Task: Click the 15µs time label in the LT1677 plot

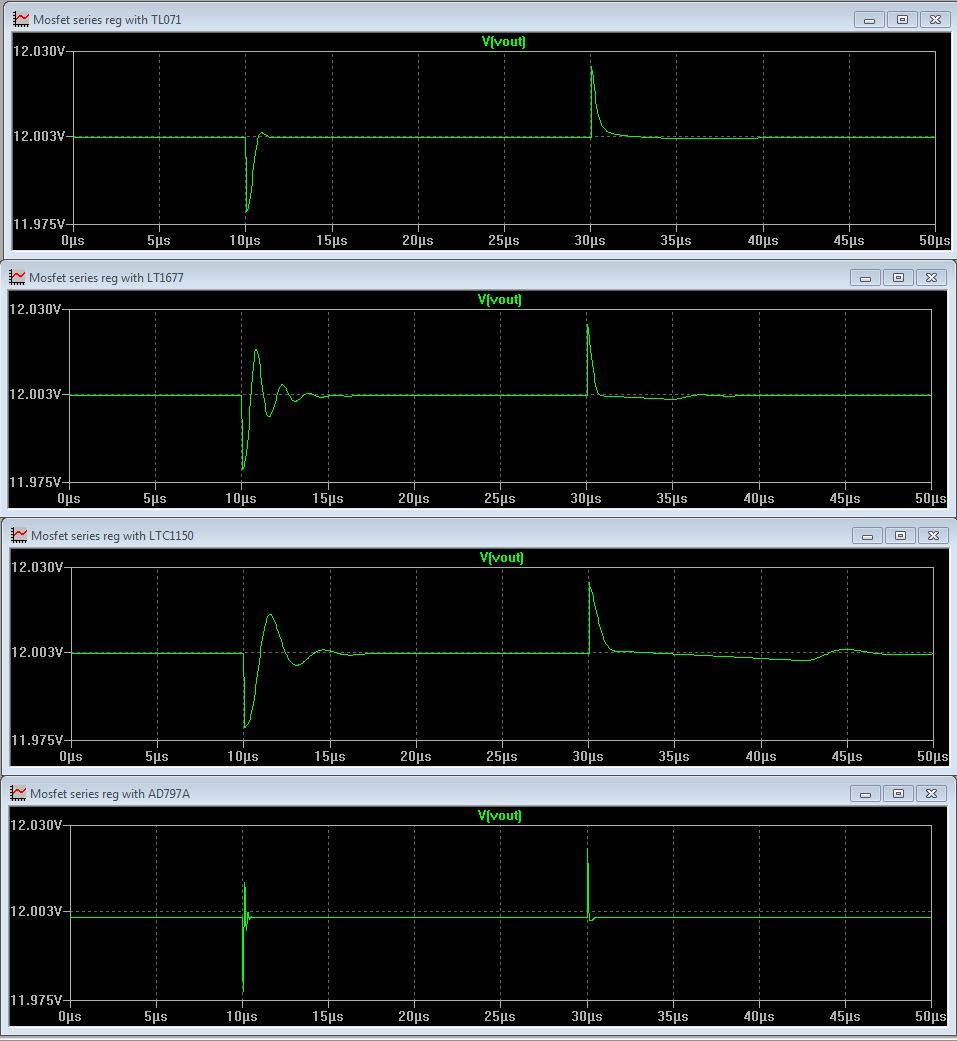Action: [x=327, y=498]
